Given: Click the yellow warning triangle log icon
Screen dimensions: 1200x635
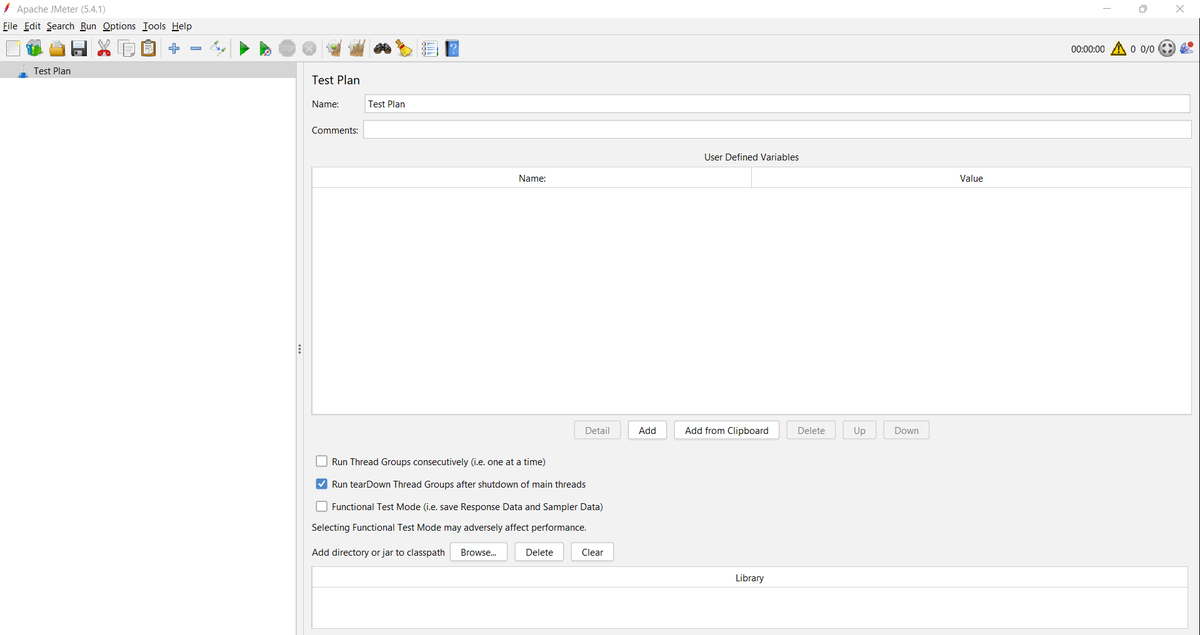Looking at the screenshot, I should click(1118, 49).
